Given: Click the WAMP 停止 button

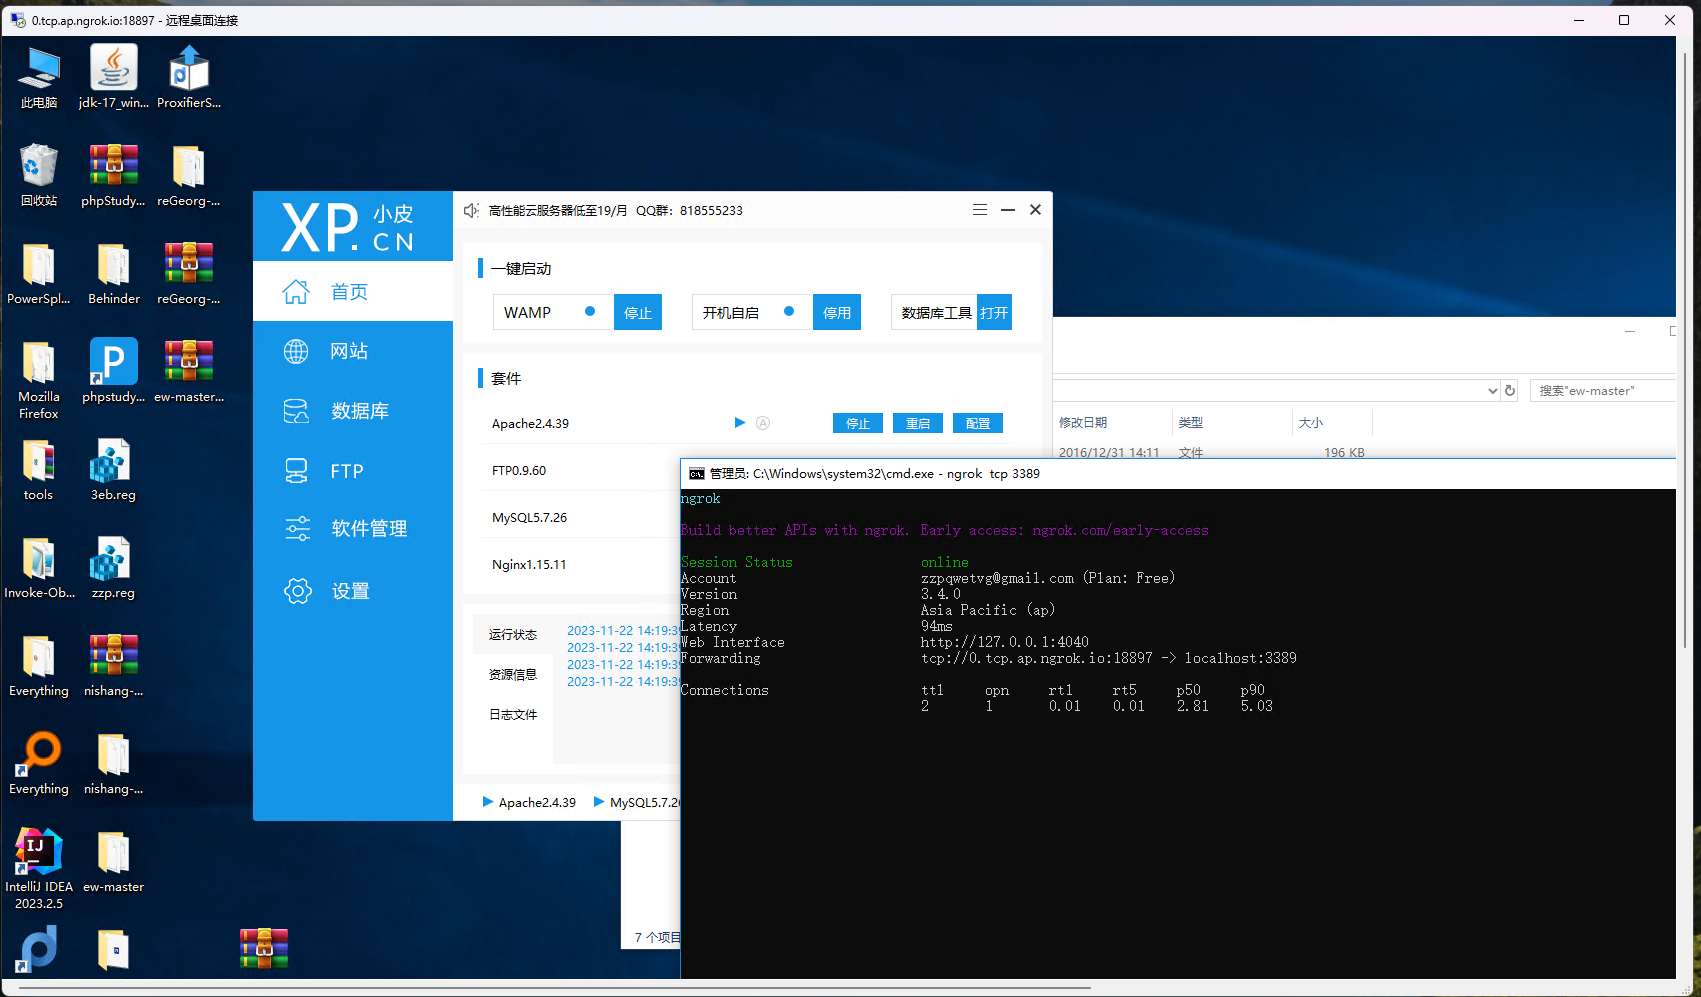Looking at the screenshot, I should click(x=638, y=312).
